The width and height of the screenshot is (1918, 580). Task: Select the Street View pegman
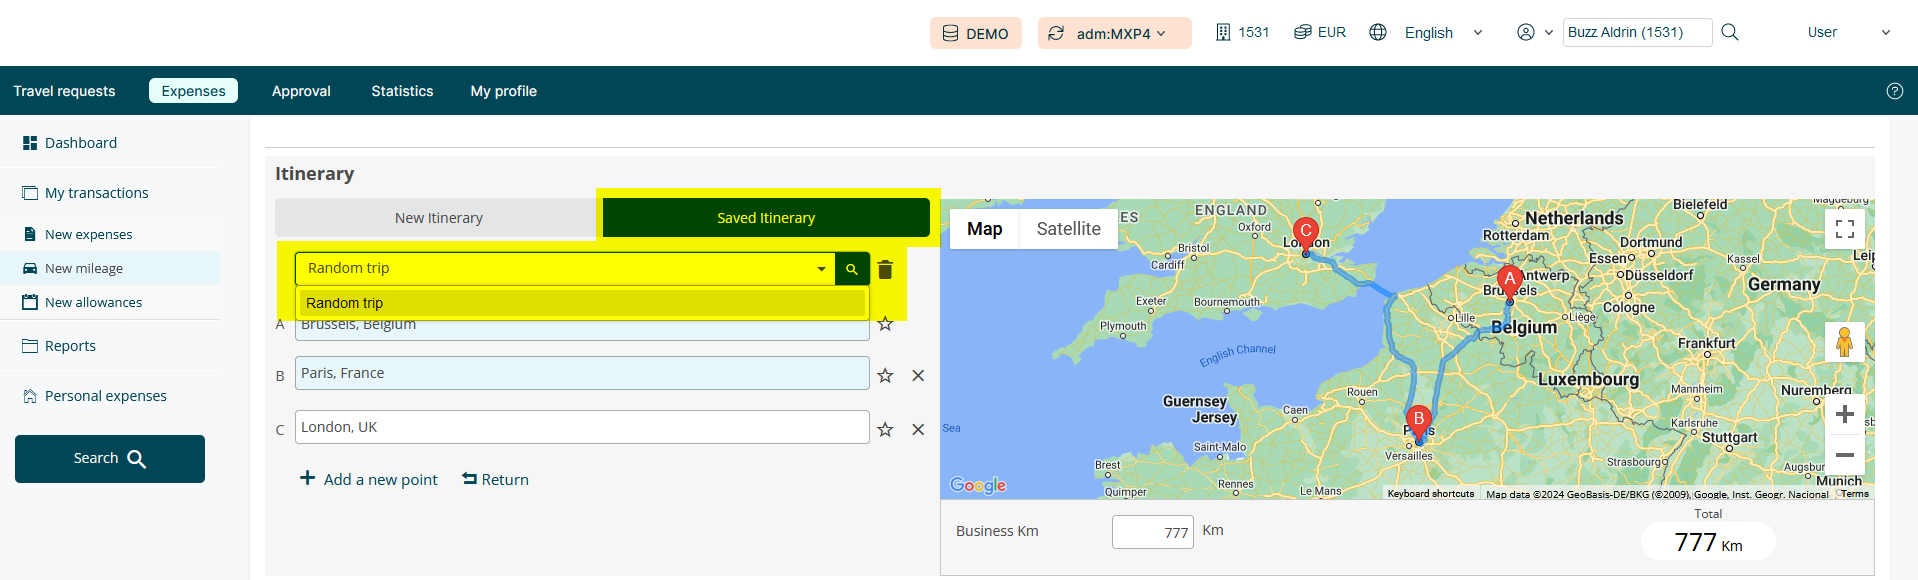1845,343
